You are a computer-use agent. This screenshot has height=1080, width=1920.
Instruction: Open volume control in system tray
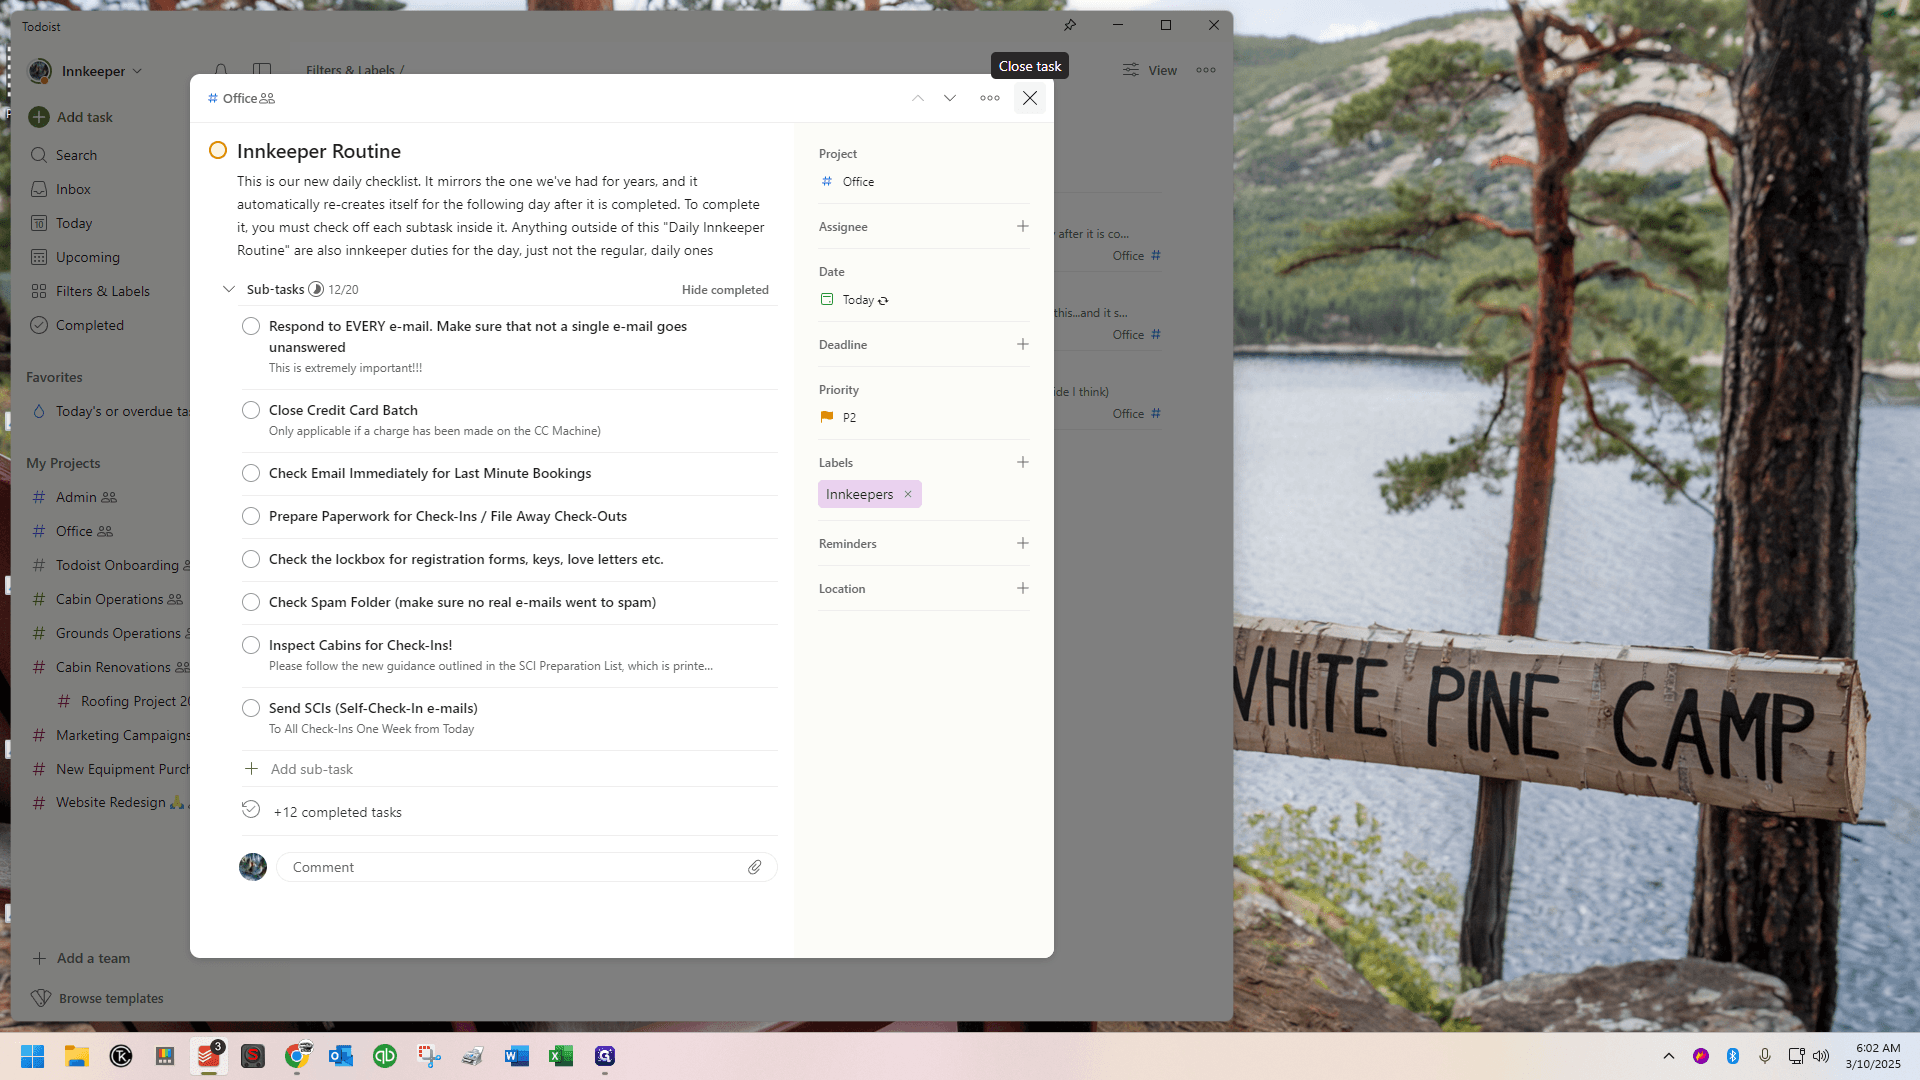click(1821, 1056)
